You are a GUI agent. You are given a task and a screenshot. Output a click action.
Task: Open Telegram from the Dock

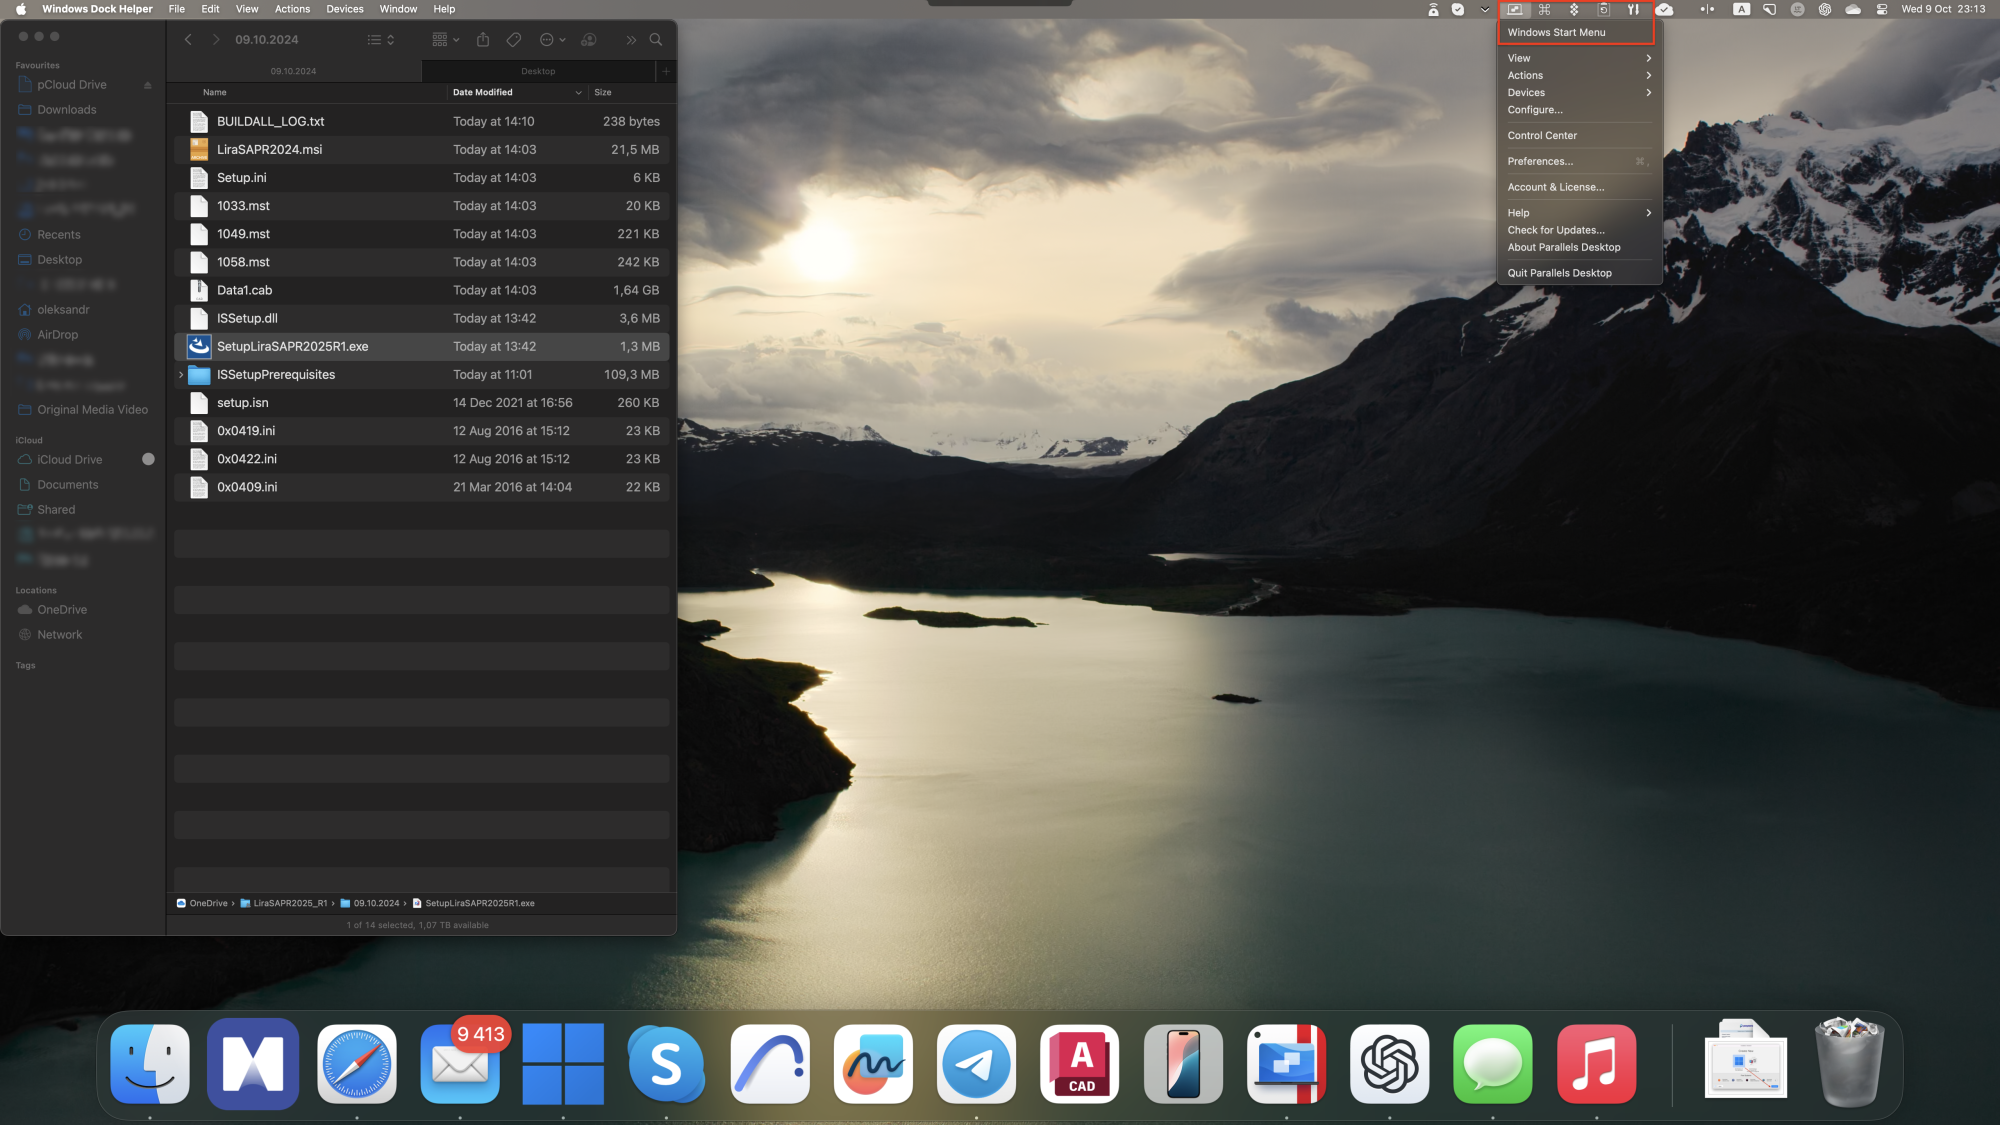point(976,1064)
